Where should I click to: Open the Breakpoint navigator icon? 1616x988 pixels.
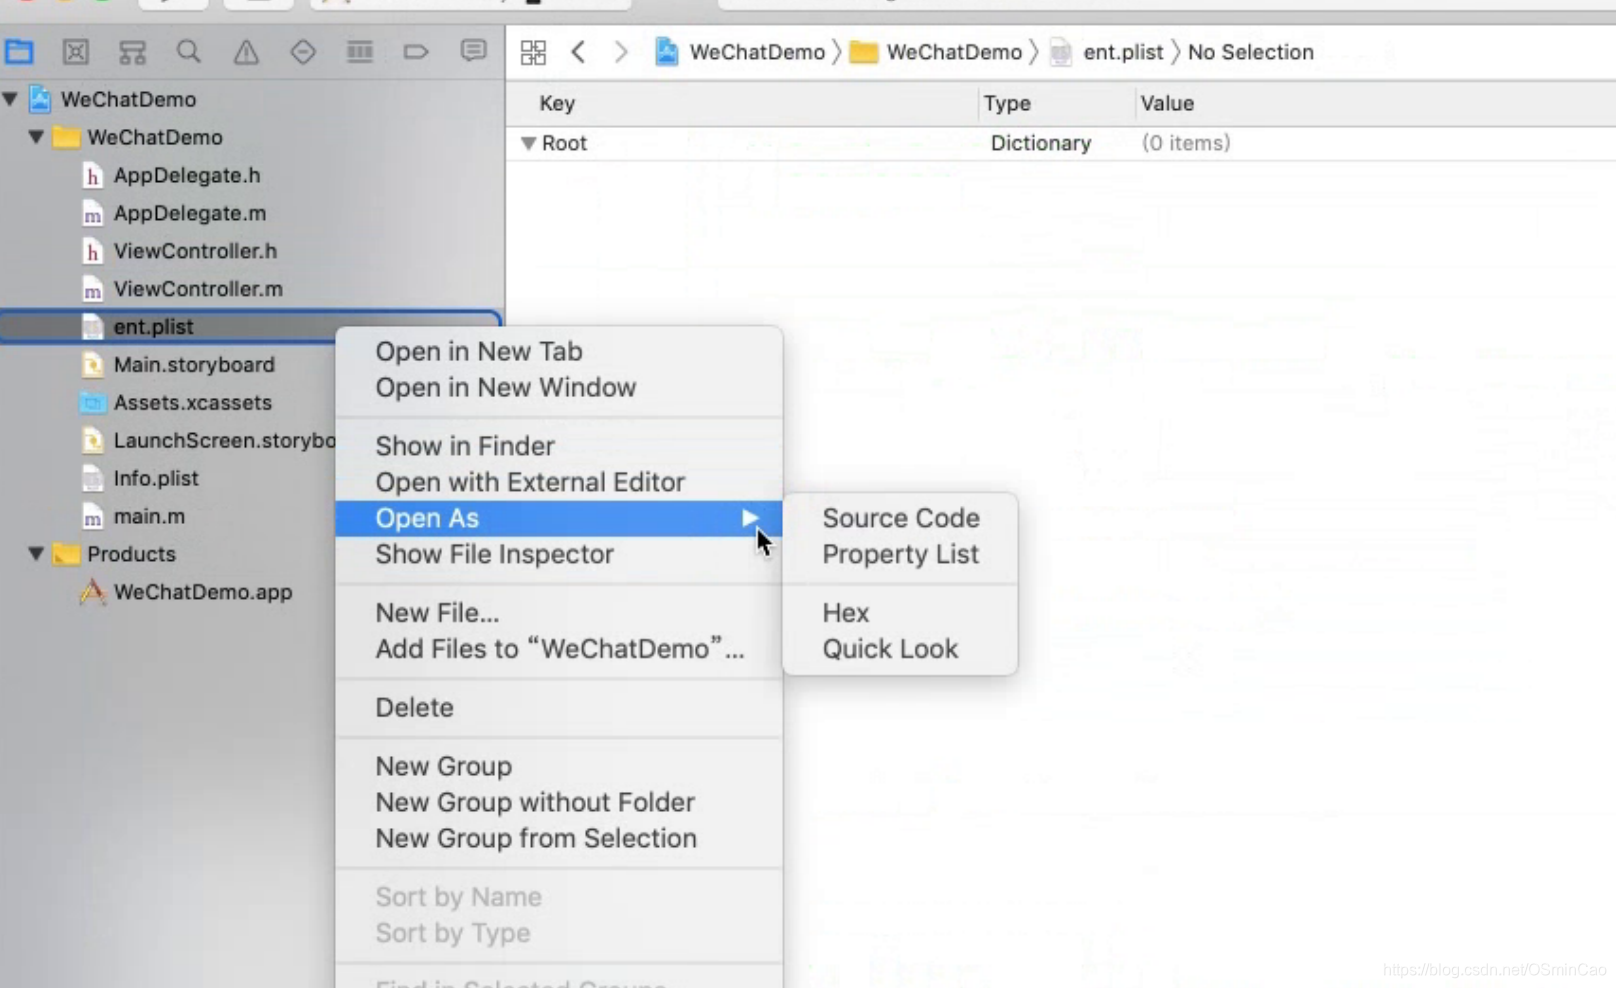tap(416, 51)
